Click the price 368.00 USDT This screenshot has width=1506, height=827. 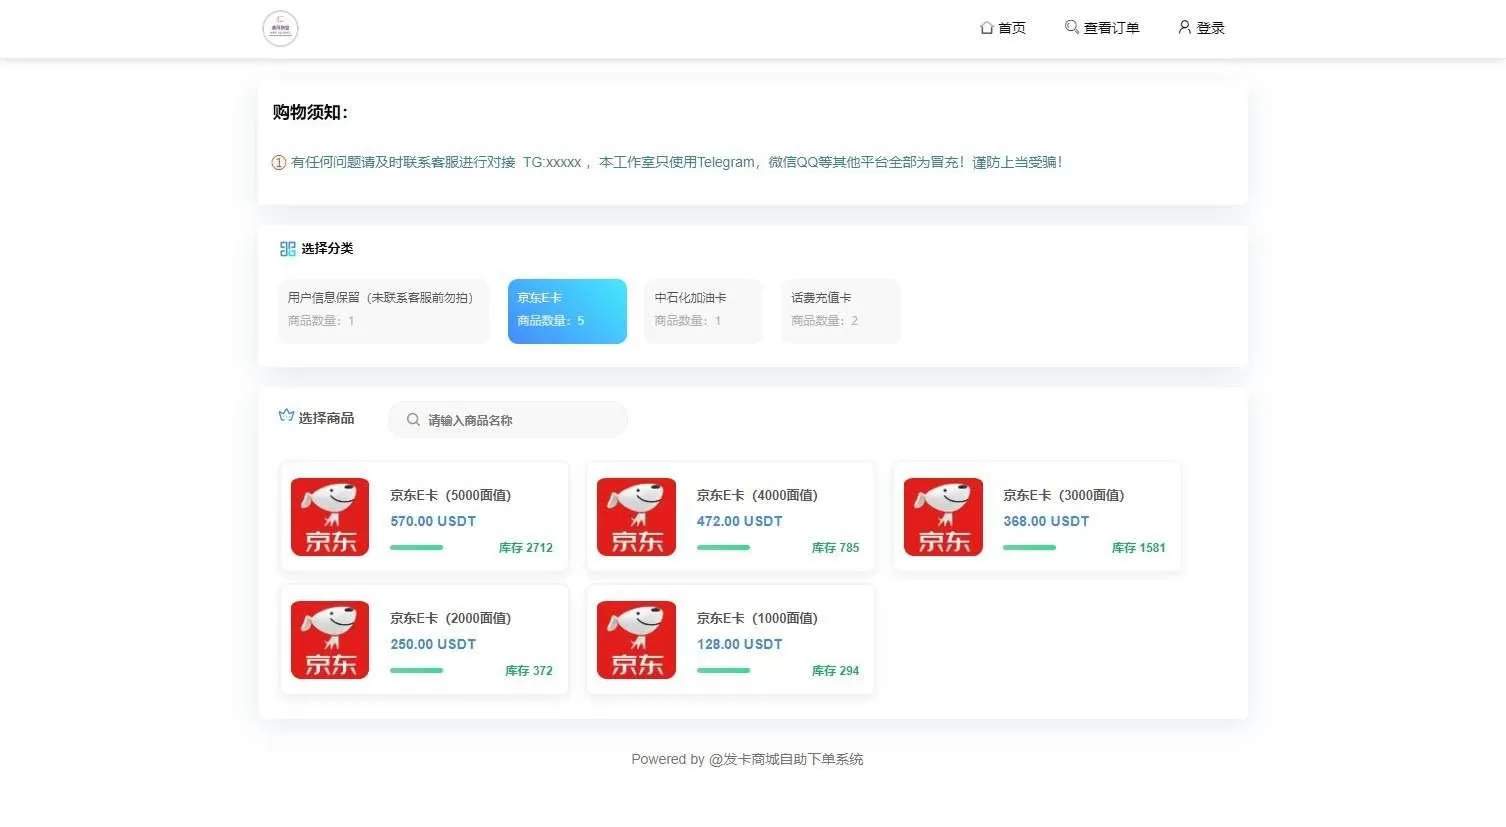(1046, 521)
